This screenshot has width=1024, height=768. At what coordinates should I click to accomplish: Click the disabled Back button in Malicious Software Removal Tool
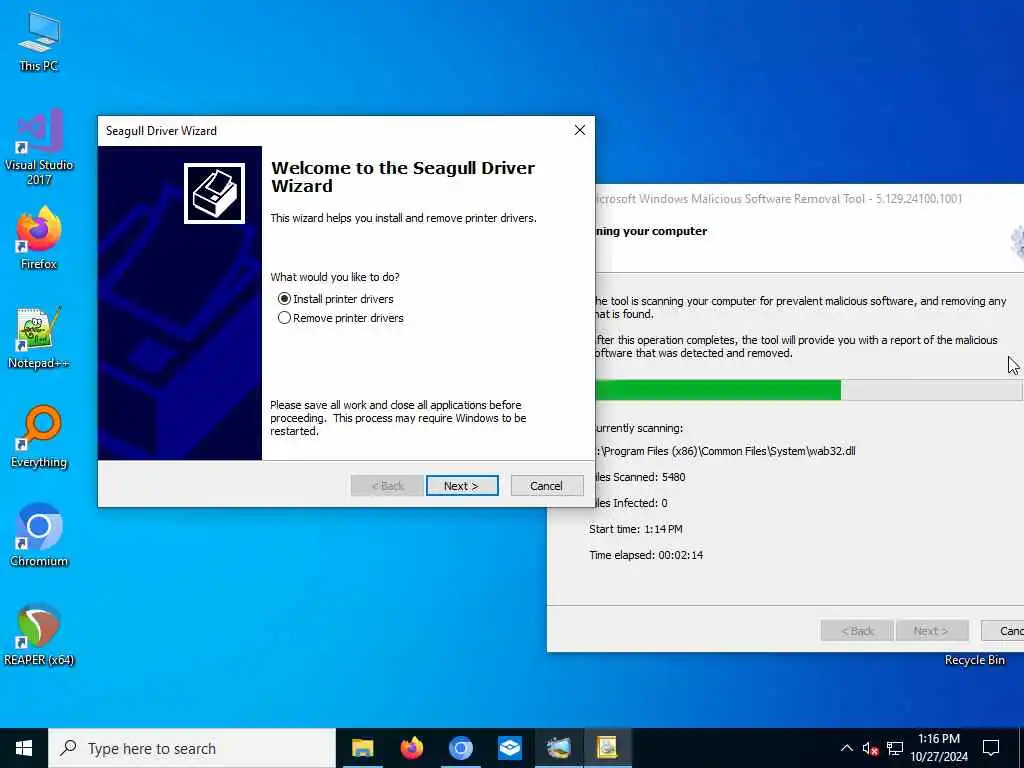[857, 631]
